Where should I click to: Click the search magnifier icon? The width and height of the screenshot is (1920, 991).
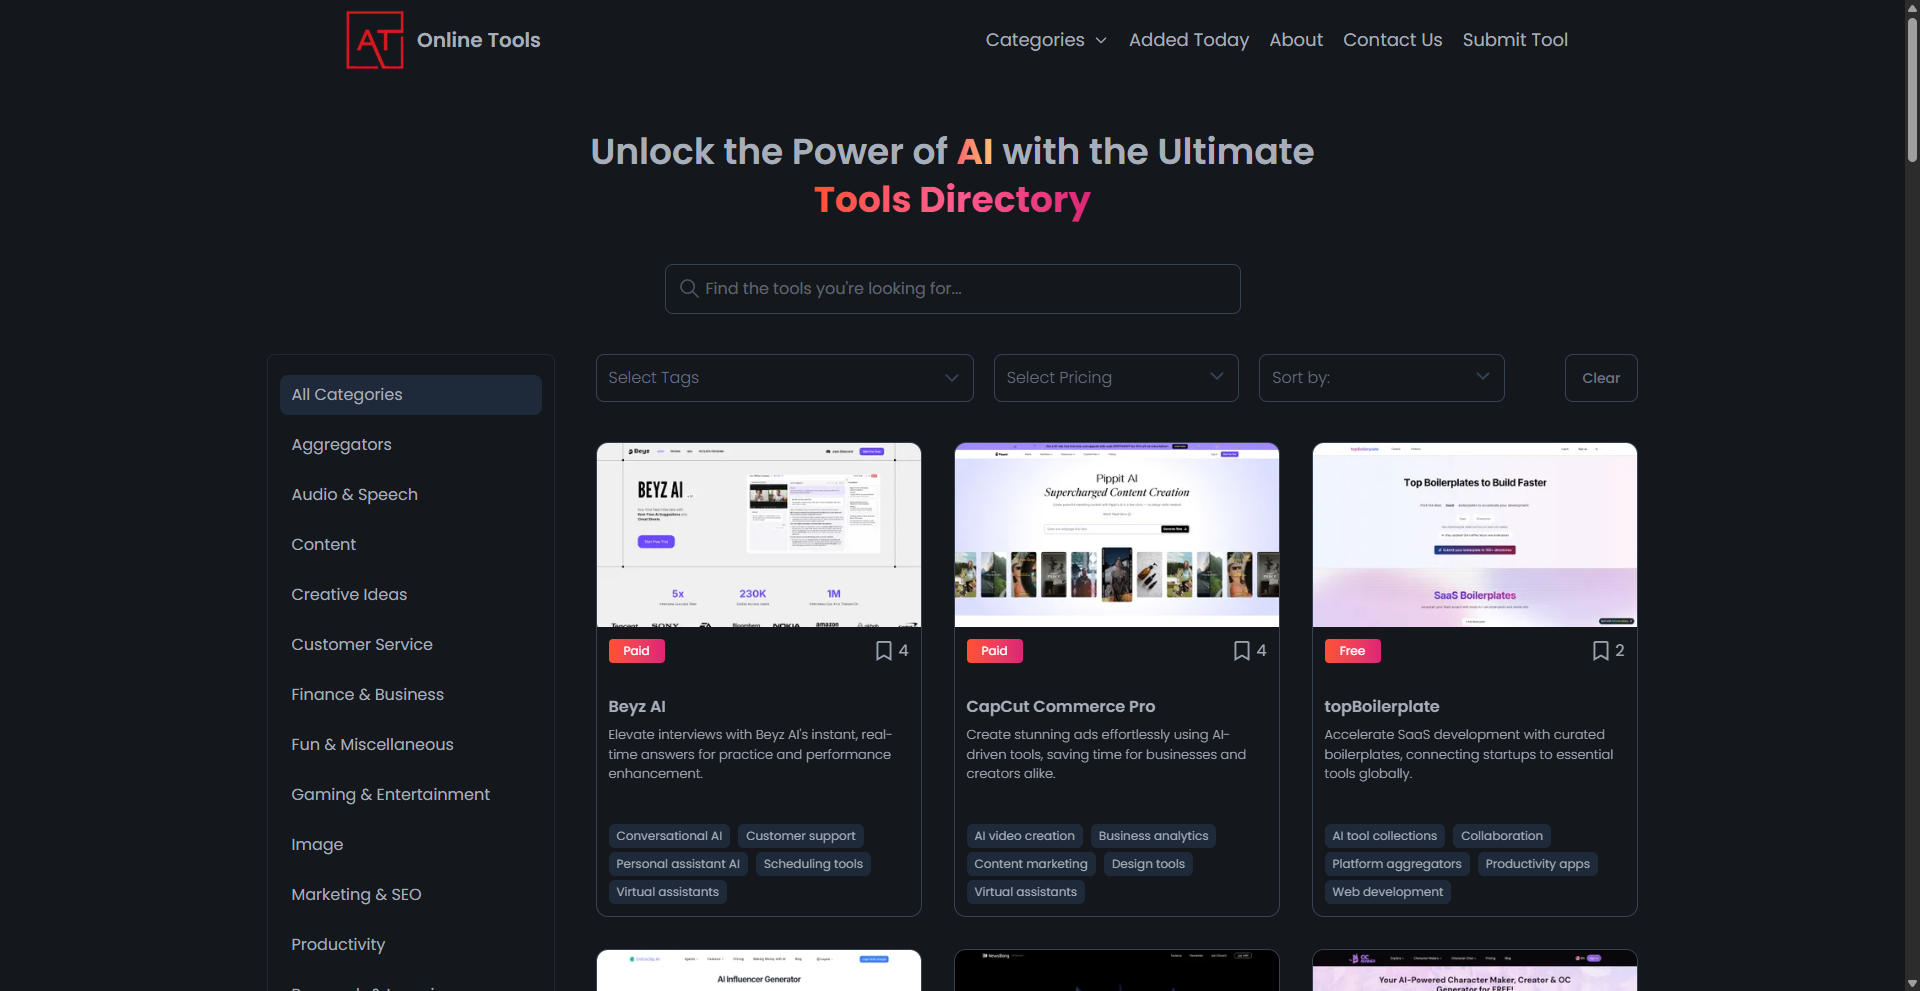(688, 288)
